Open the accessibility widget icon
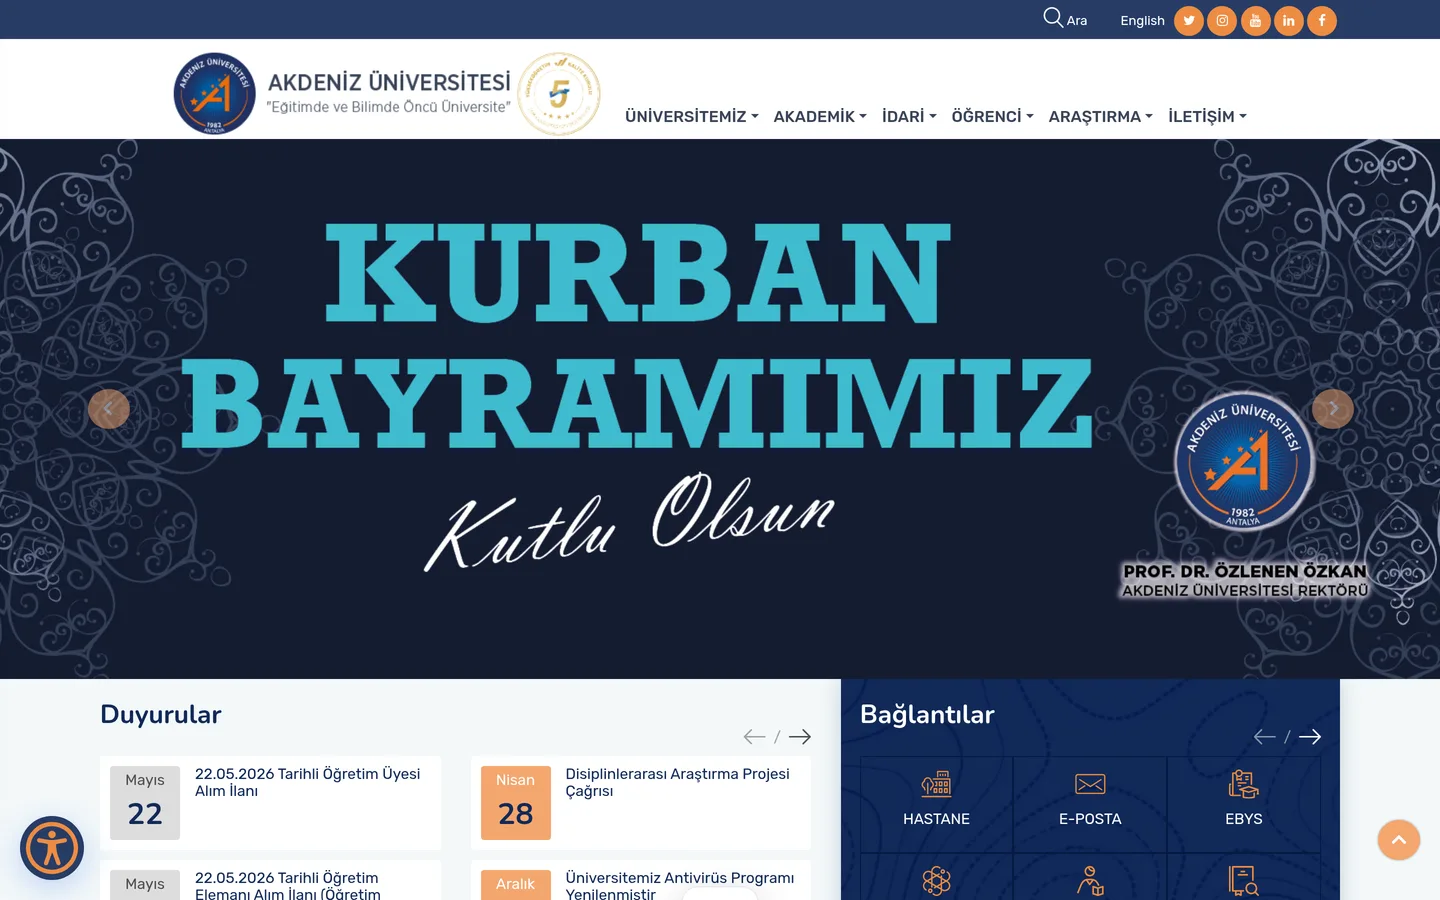This screenshot has width=1440, height=900. pyautogui.click(x=52, y=848)
